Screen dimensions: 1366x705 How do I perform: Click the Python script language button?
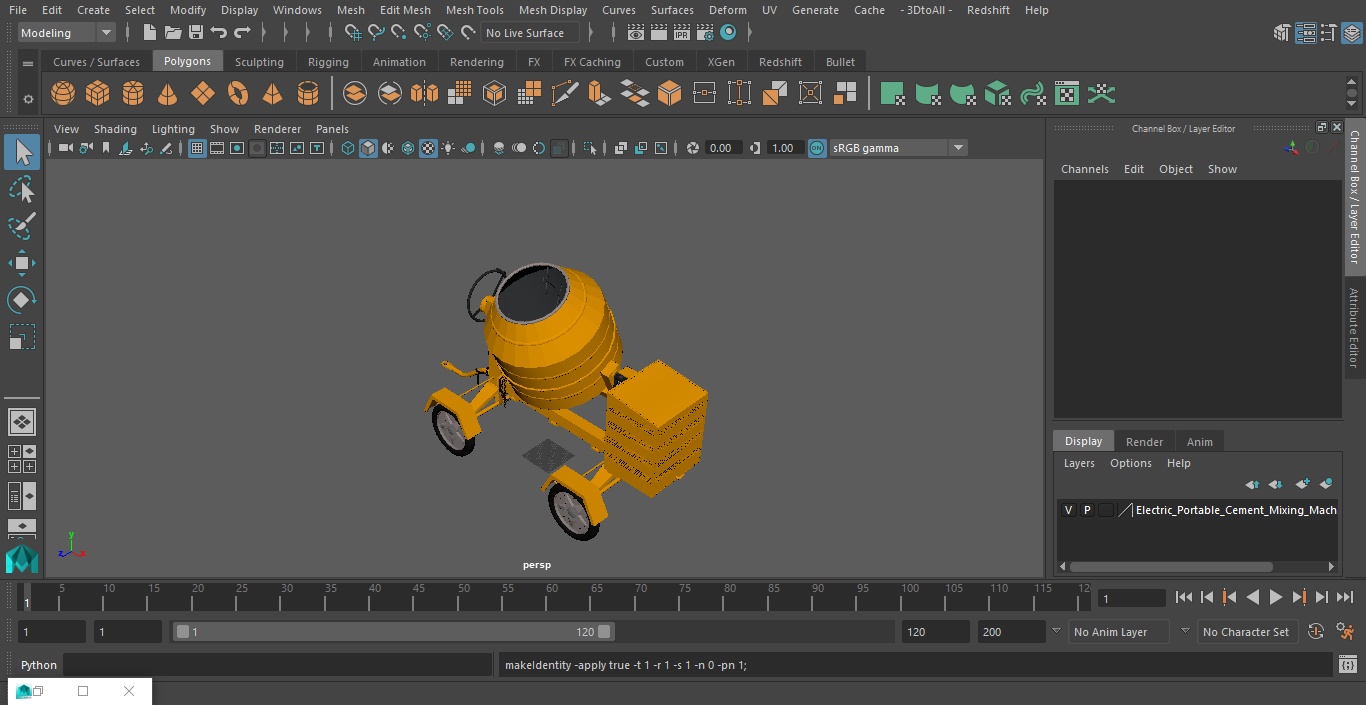[39, 665]
